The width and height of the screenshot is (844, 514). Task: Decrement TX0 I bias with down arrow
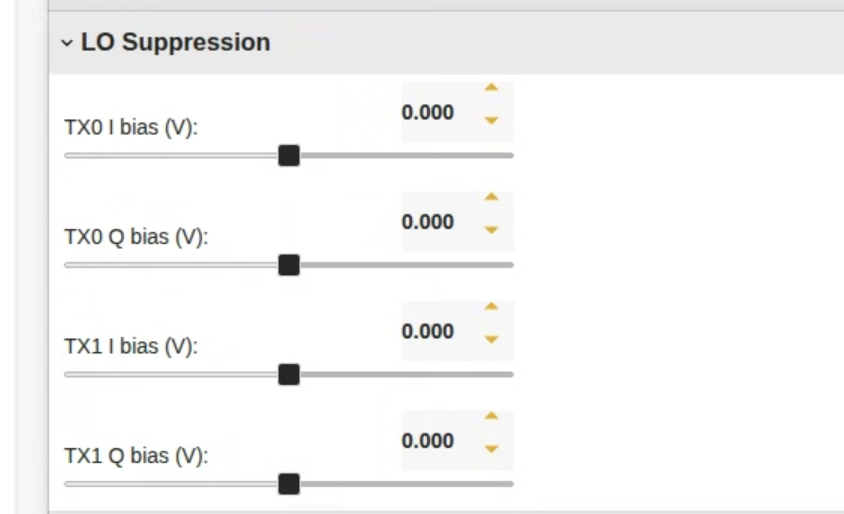(x=490, y=121)
